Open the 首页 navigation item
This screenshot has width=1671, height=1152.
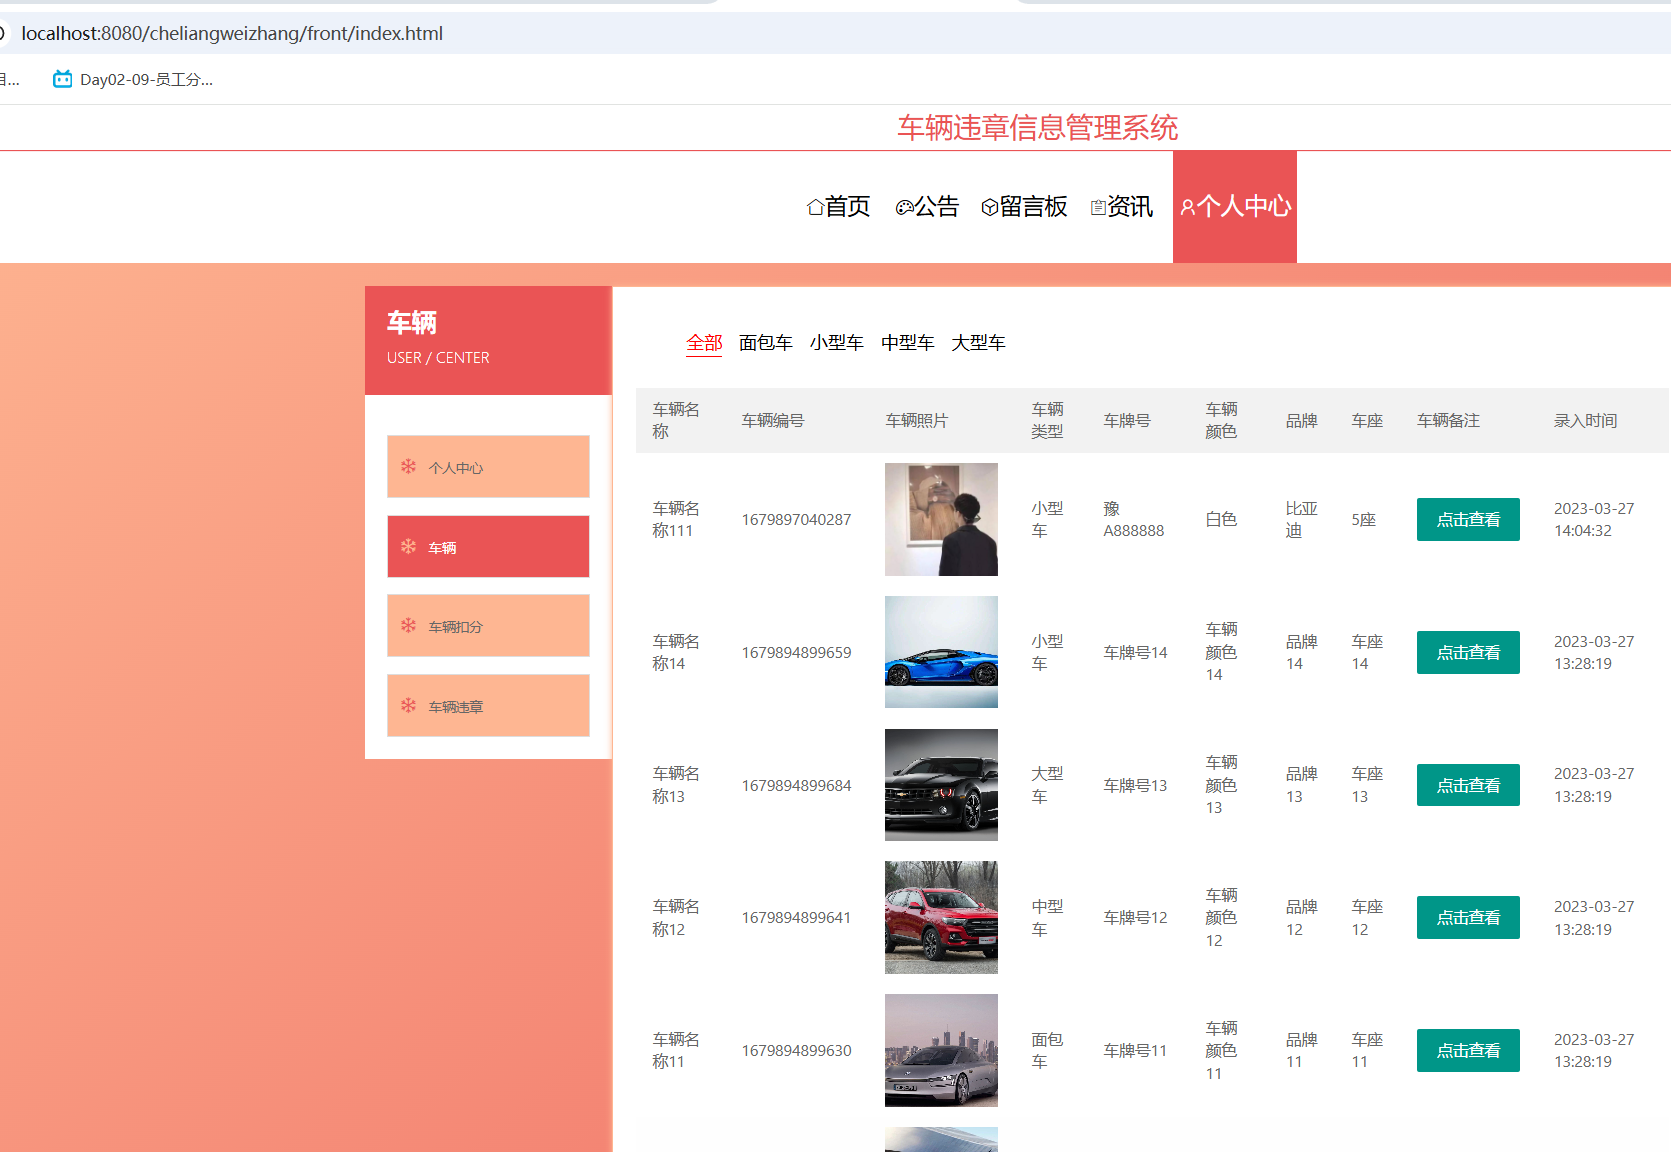pyautogui.click(x=838, y=207)
